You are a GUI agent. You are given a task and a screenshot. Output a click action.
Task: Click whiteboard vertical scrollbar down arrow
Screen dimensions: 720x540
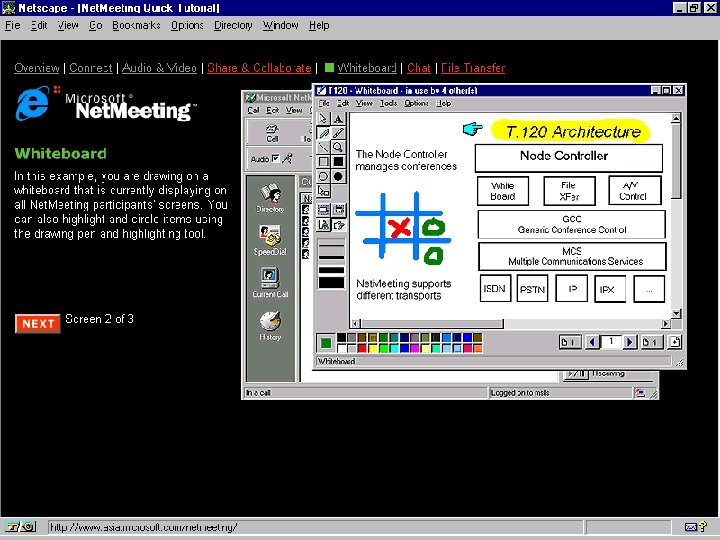(x=675, y=314)
